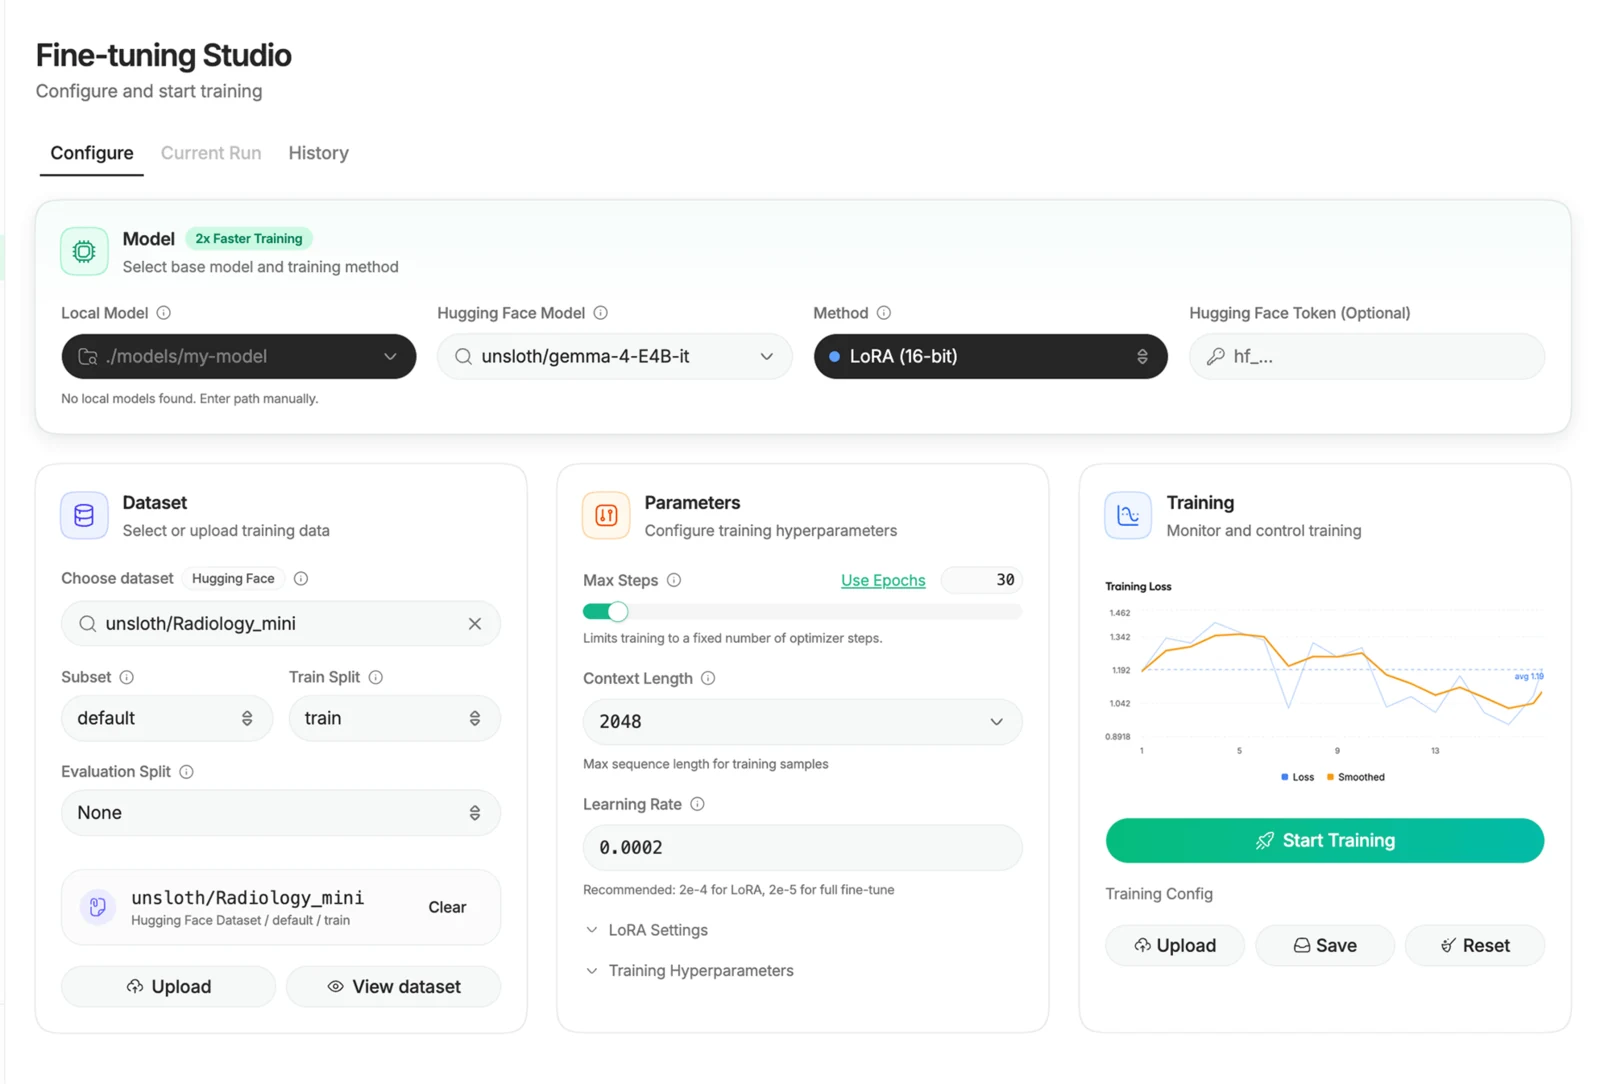Switch to the History tab
The height and width of the screenshot is (1084, 1600).
coord(319,153)
